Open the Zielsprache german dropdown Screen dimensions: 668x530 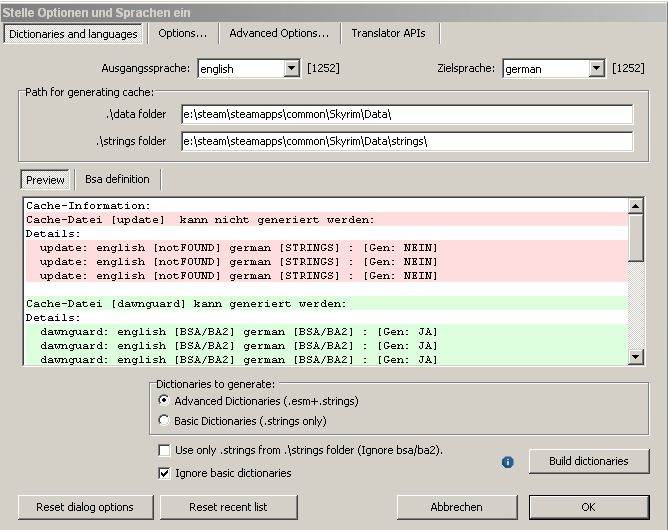point(597,69)
